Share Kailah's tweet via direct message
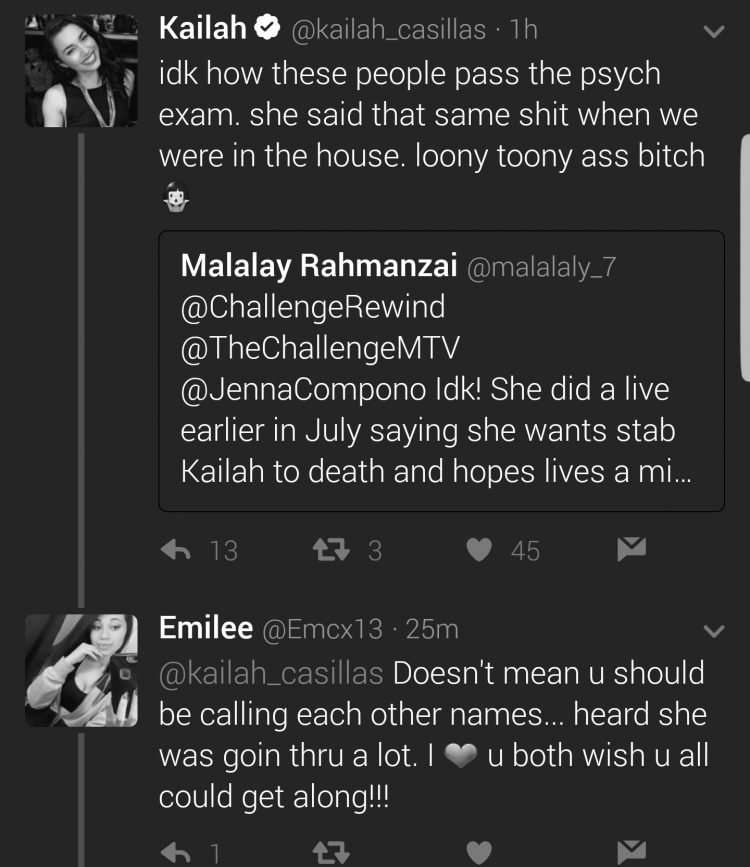This screenshot has width=750, height=867. 632,549
